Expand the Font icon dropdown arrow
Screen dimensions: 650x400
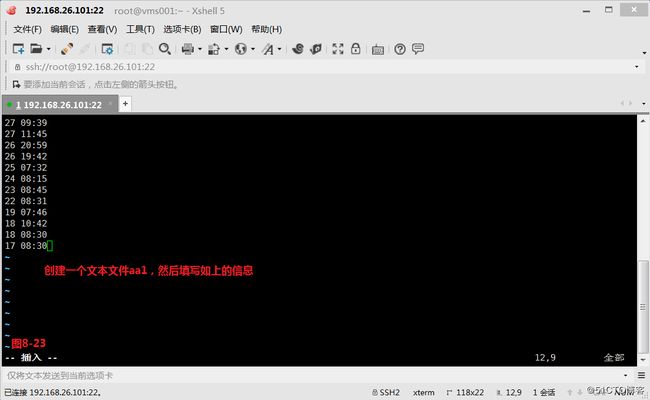click(279, 49)
